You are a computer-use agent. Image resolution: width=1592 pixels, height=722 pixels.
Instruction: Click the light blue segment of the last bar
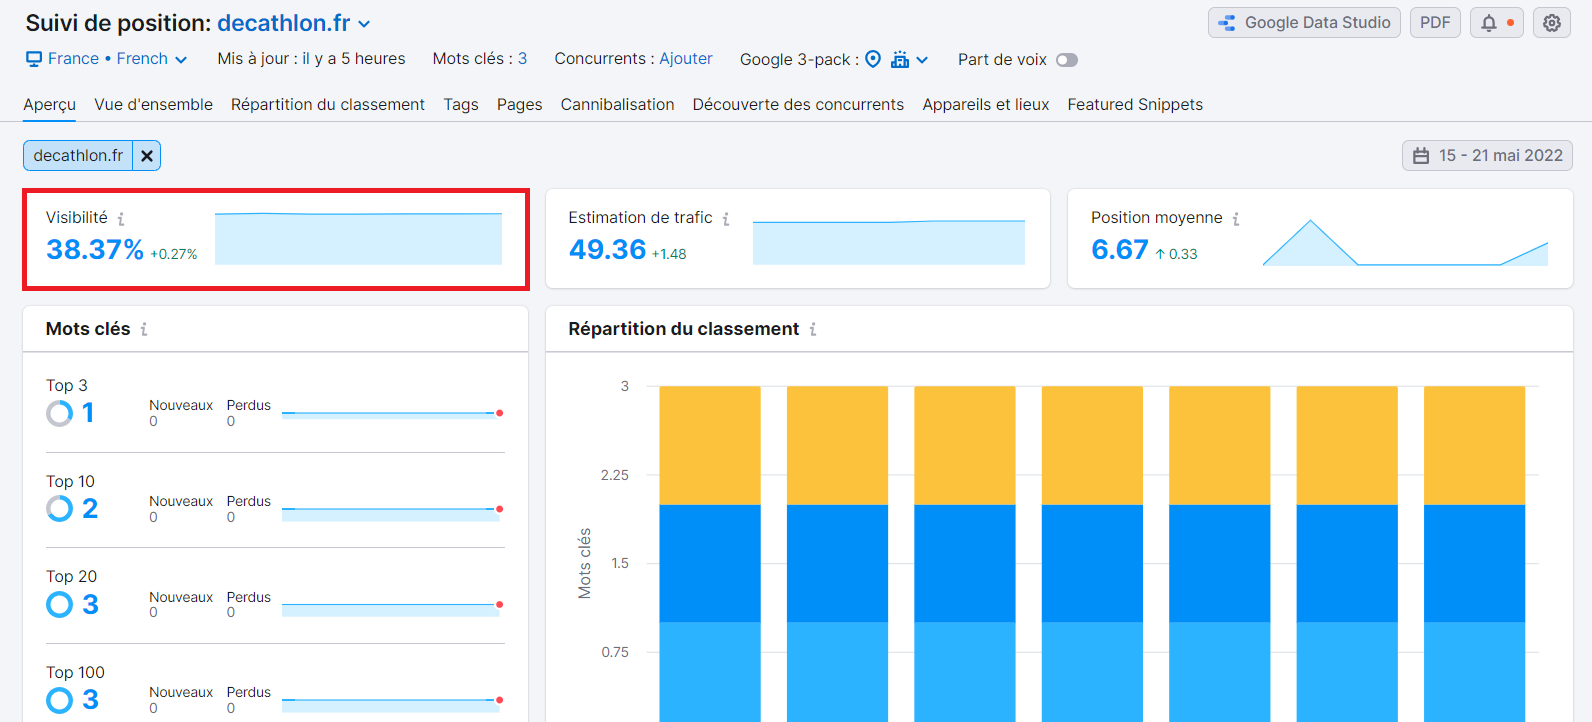[1474, 672]
